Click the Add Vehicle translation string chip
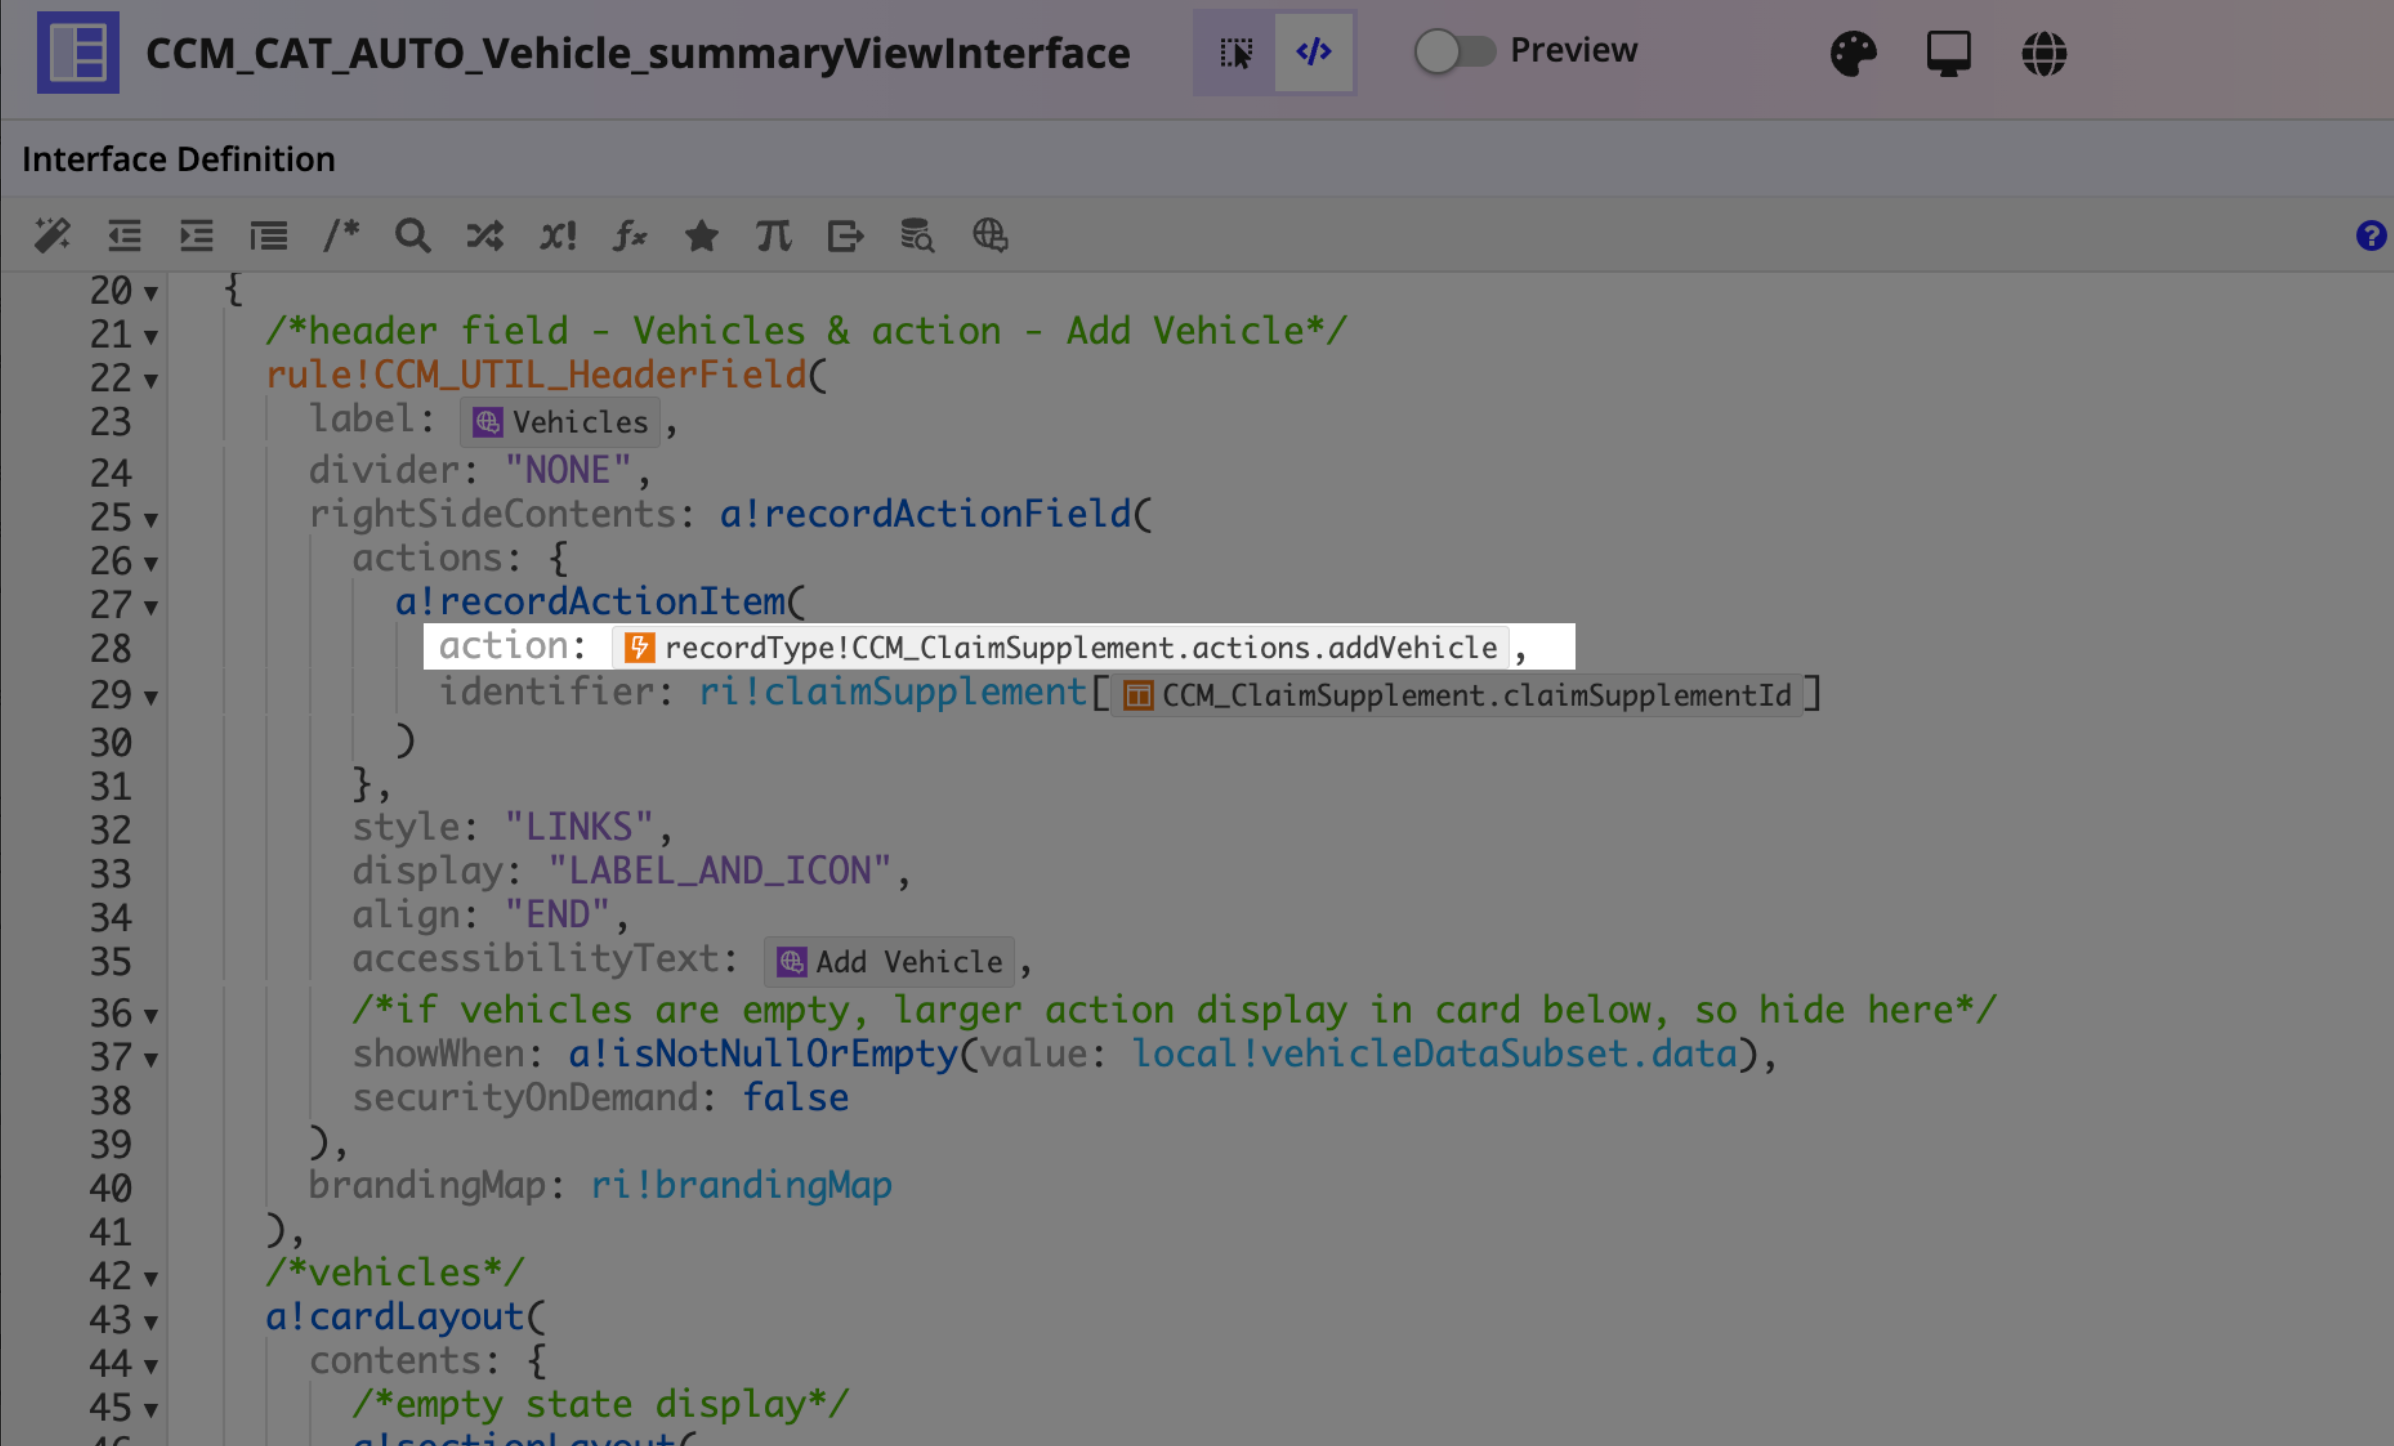The image size is (2394, 1446). 890,962
